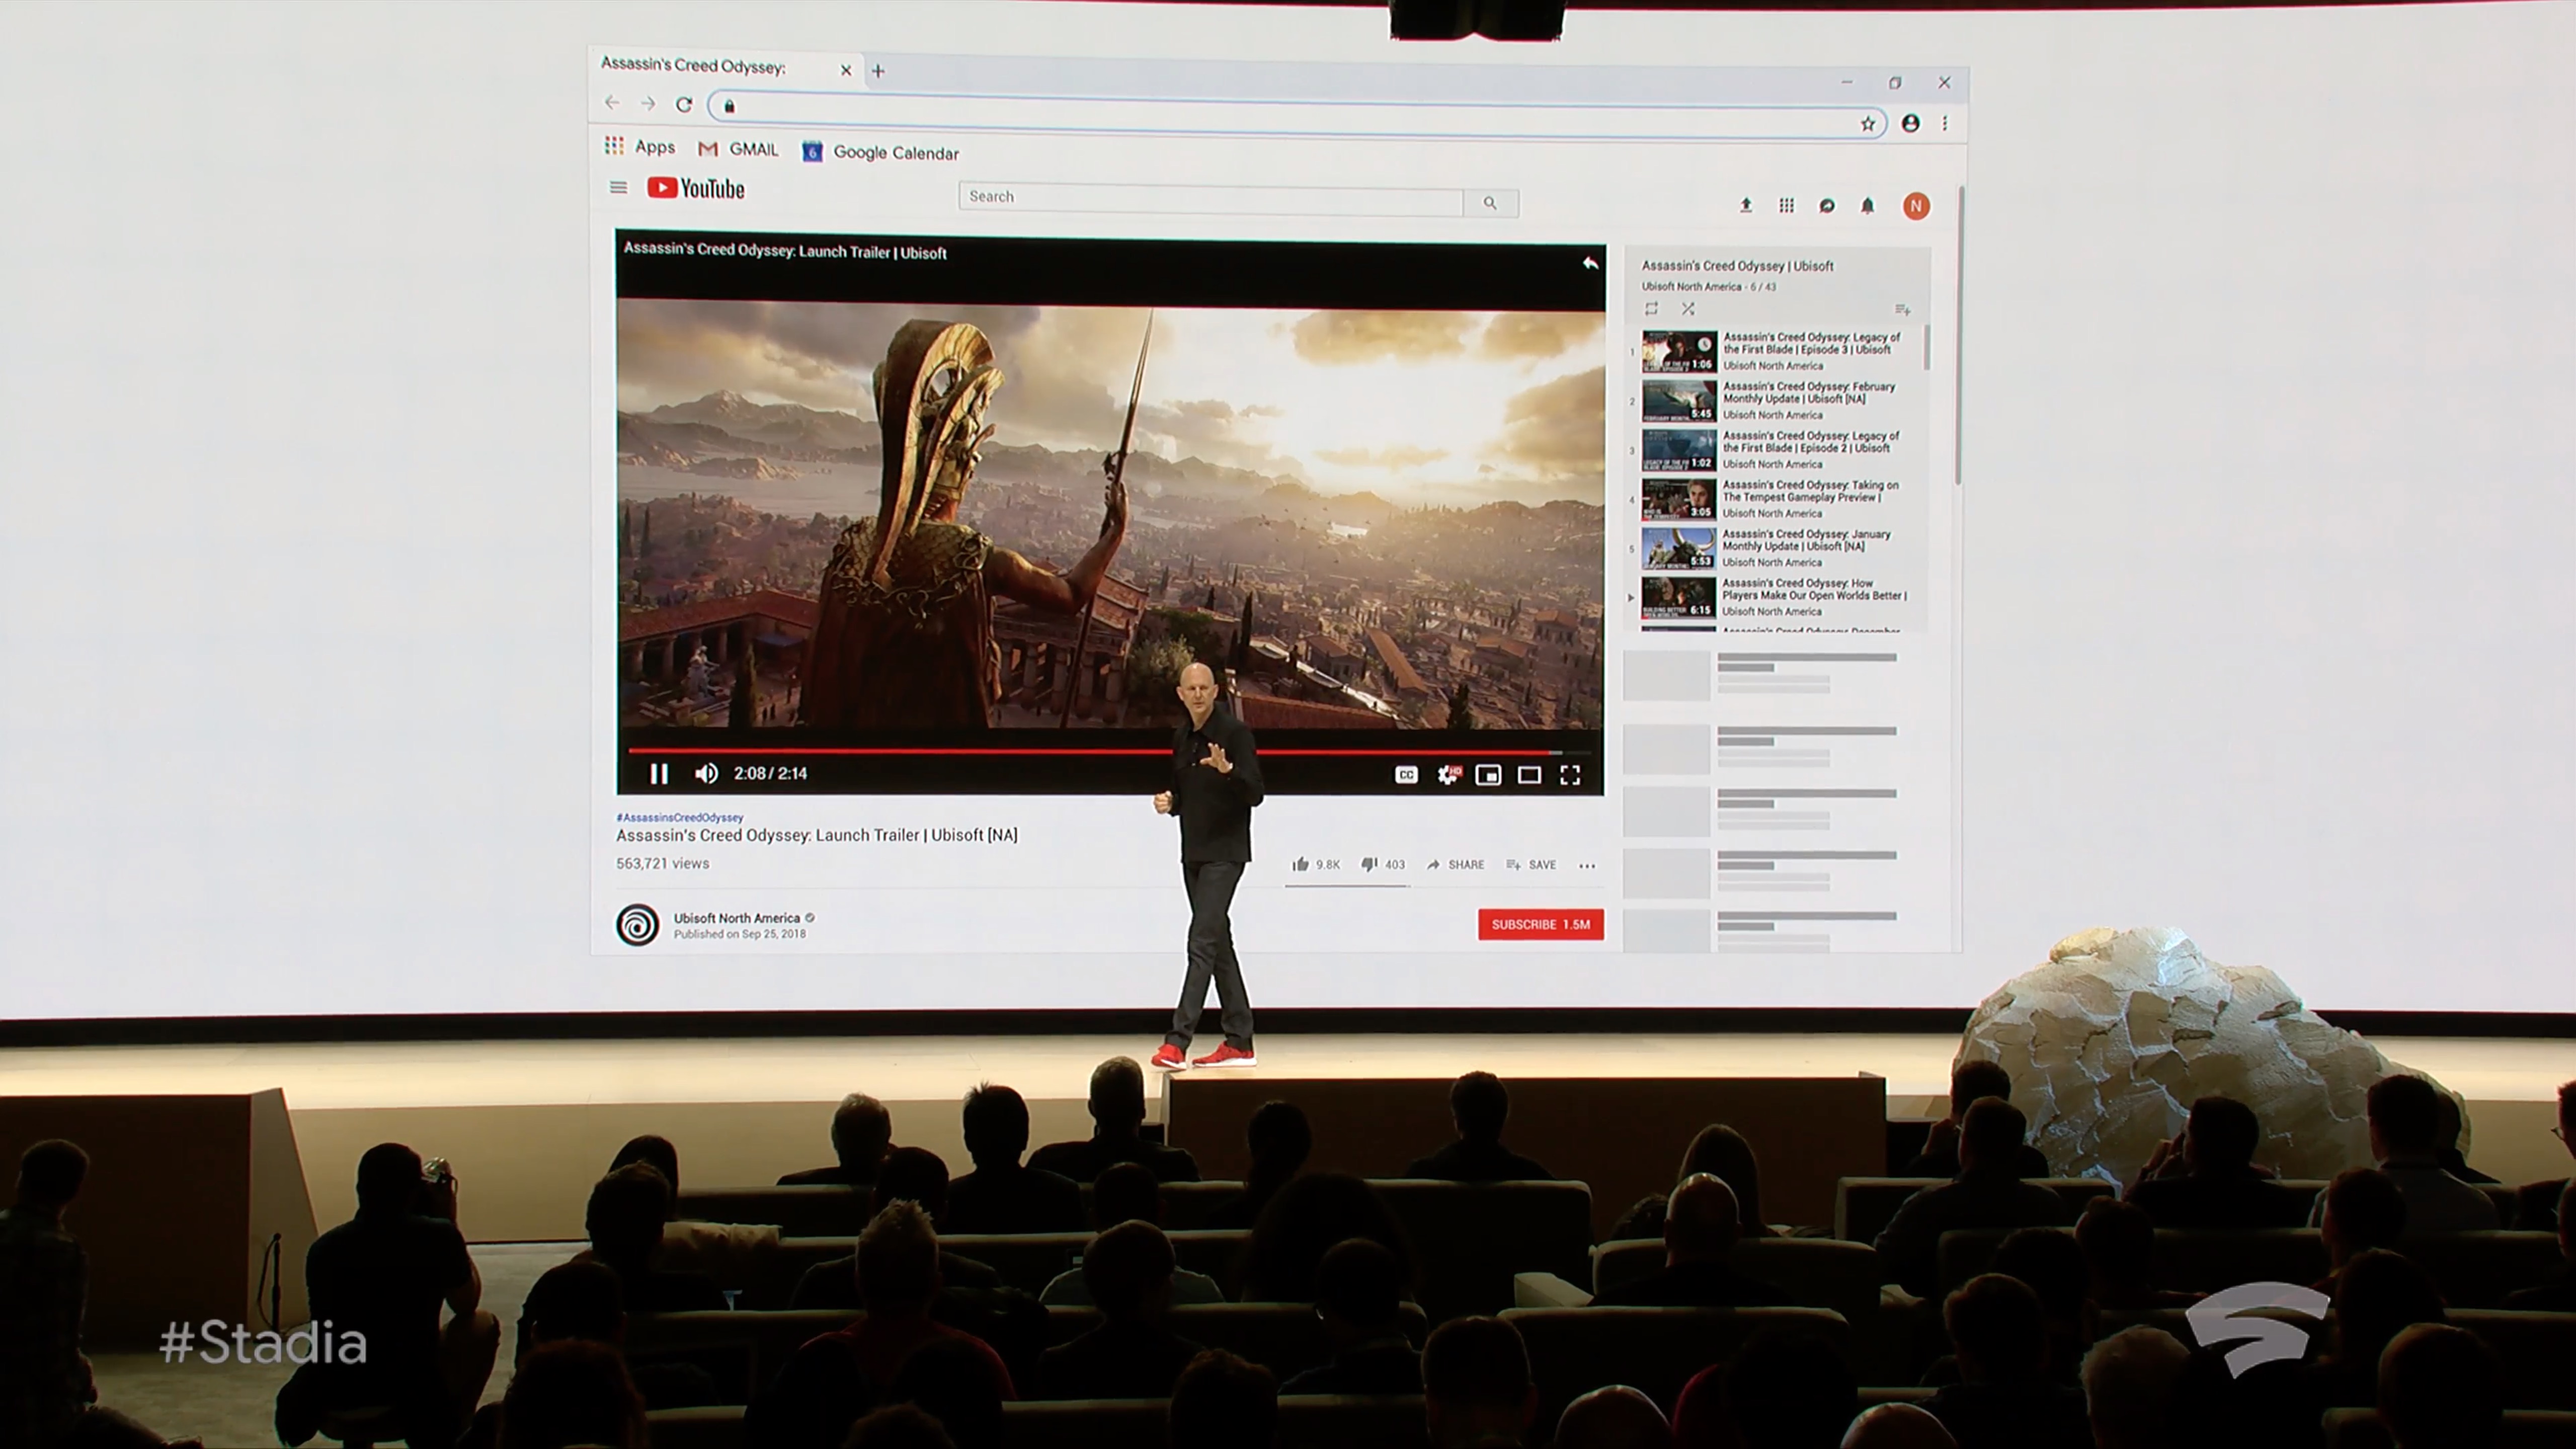Enter fullscreen mode
The image size is (2576, 1449).
coord(1570,775)
